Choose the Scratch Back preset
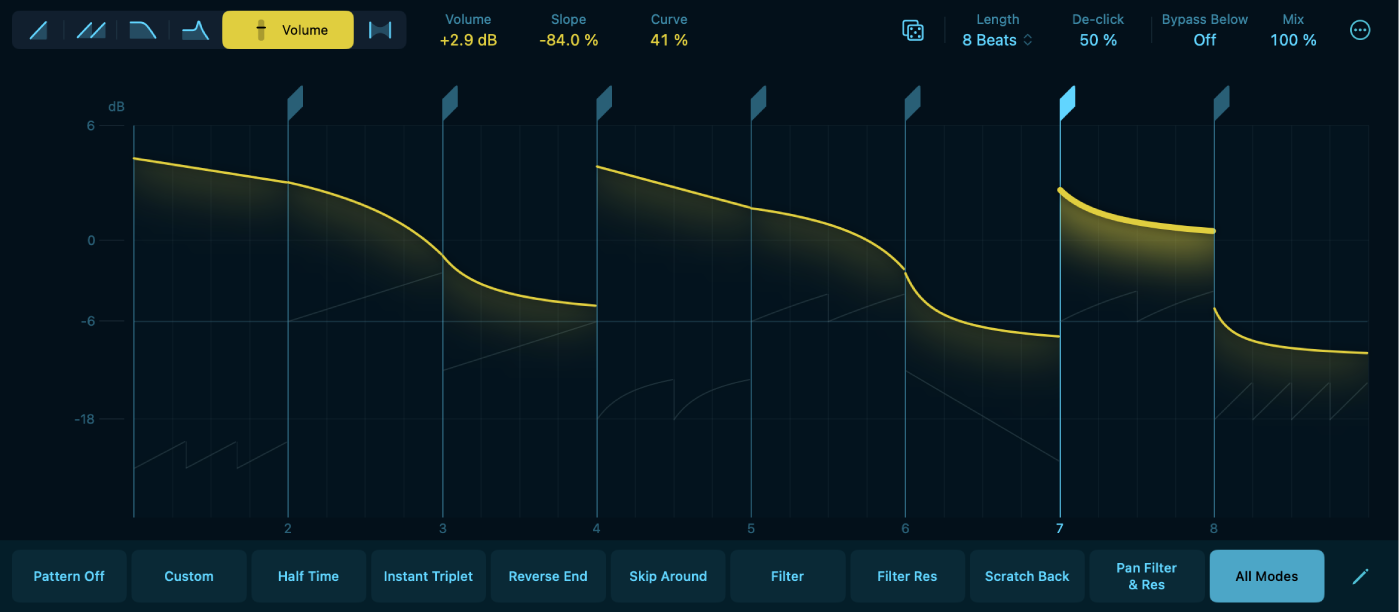 pos(1027,576)
